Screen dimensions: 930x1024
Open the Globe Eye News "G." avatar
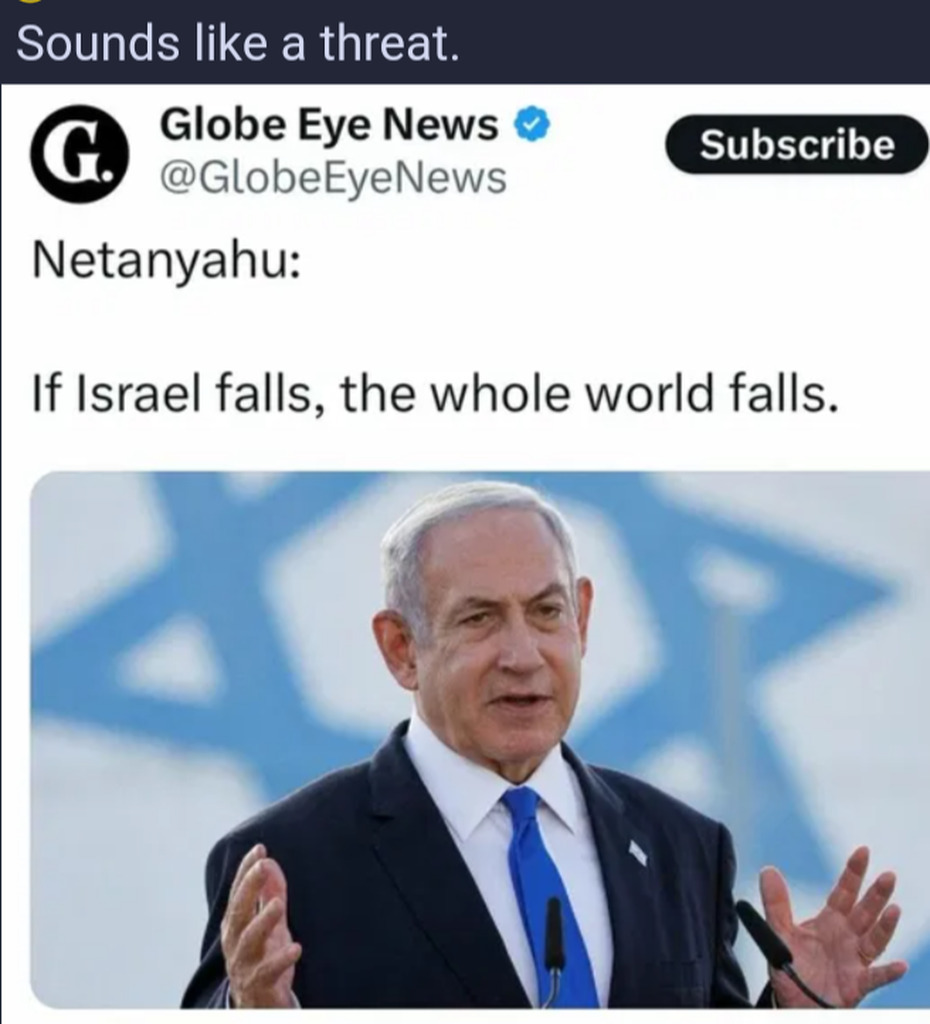[x=80, y=153]
